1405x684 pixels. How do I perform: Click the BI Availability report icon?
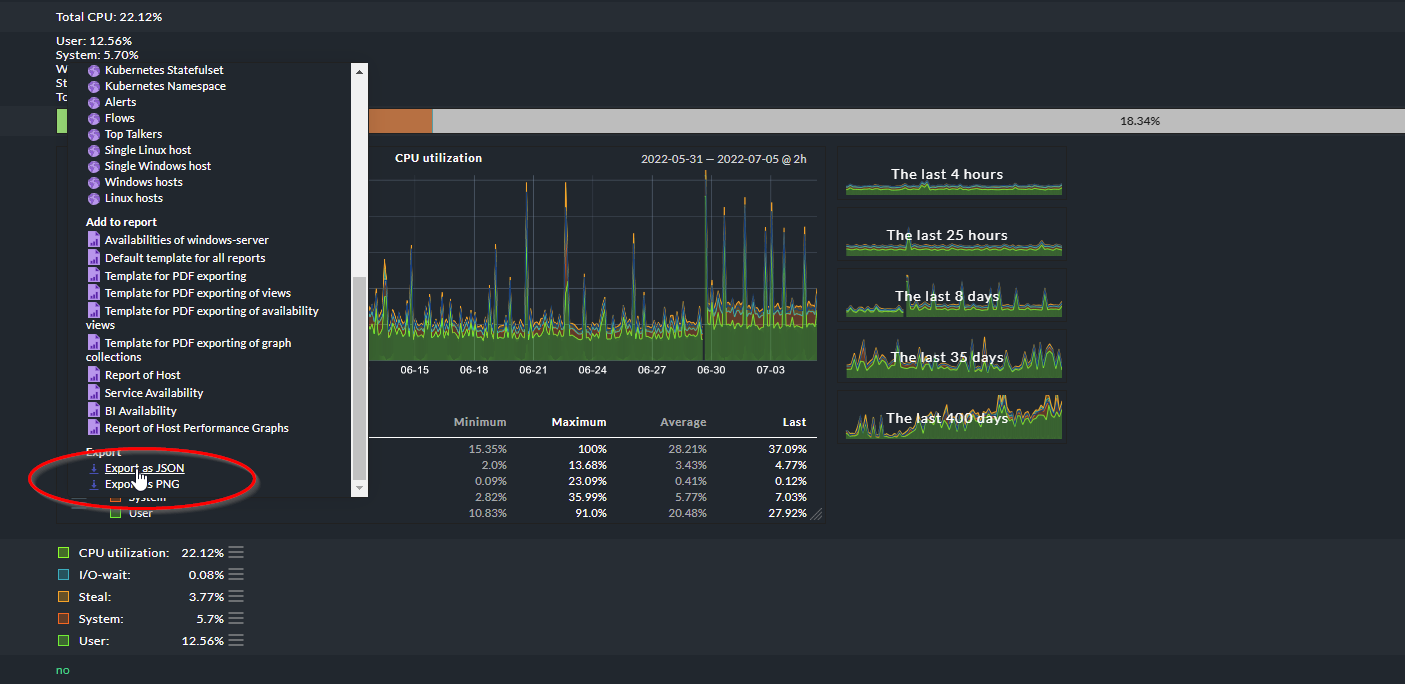click(x=95, y=409)
